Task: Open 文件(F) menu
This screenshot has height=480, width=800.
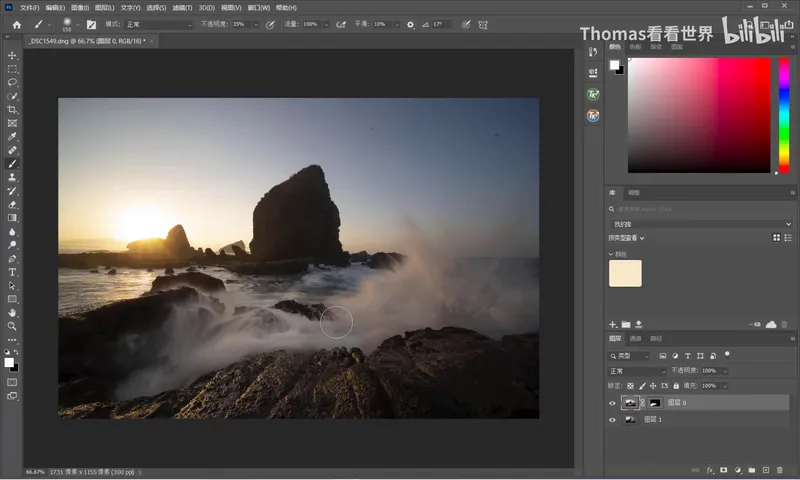Action: [30, 8]
